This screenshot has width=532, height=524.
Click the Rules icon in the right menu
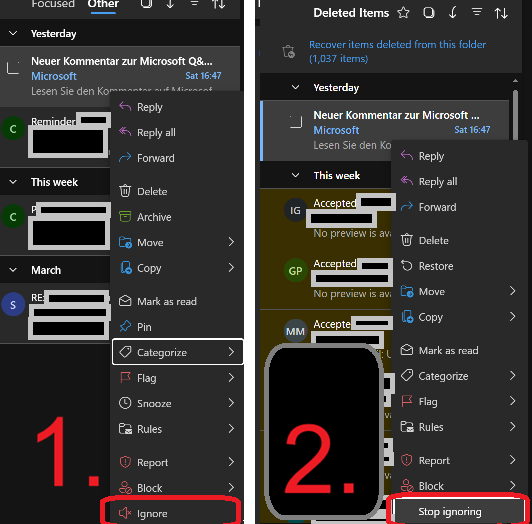coord(407,427)
